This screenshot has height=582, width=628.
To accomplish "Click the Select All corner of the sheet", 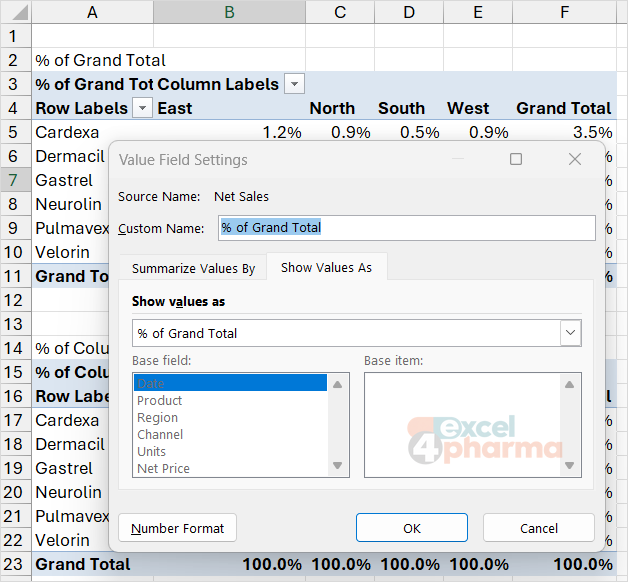I will click(16, 12).
